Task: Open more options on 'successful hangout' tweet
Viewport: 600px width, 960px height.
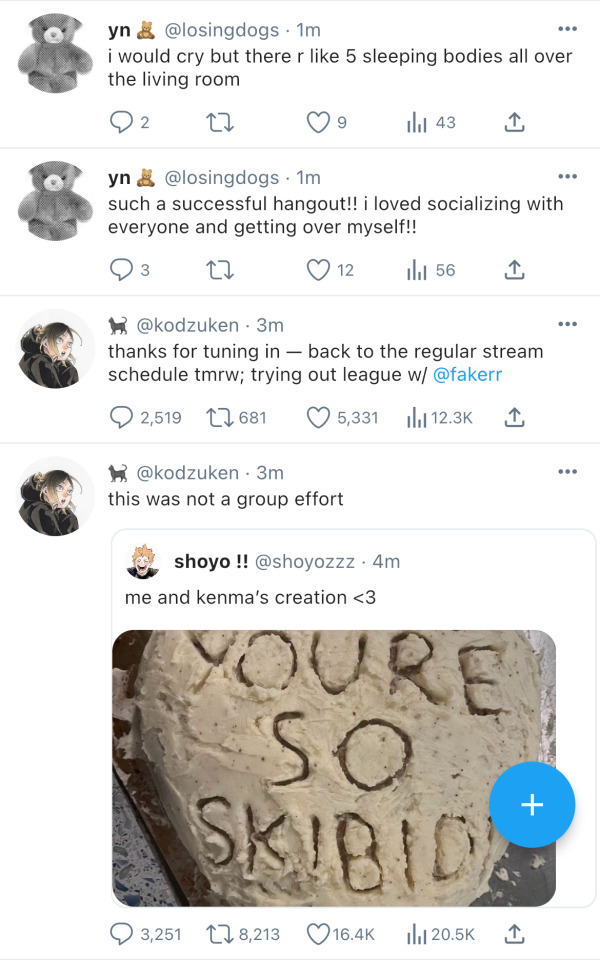Action: (x=567, y=176)
